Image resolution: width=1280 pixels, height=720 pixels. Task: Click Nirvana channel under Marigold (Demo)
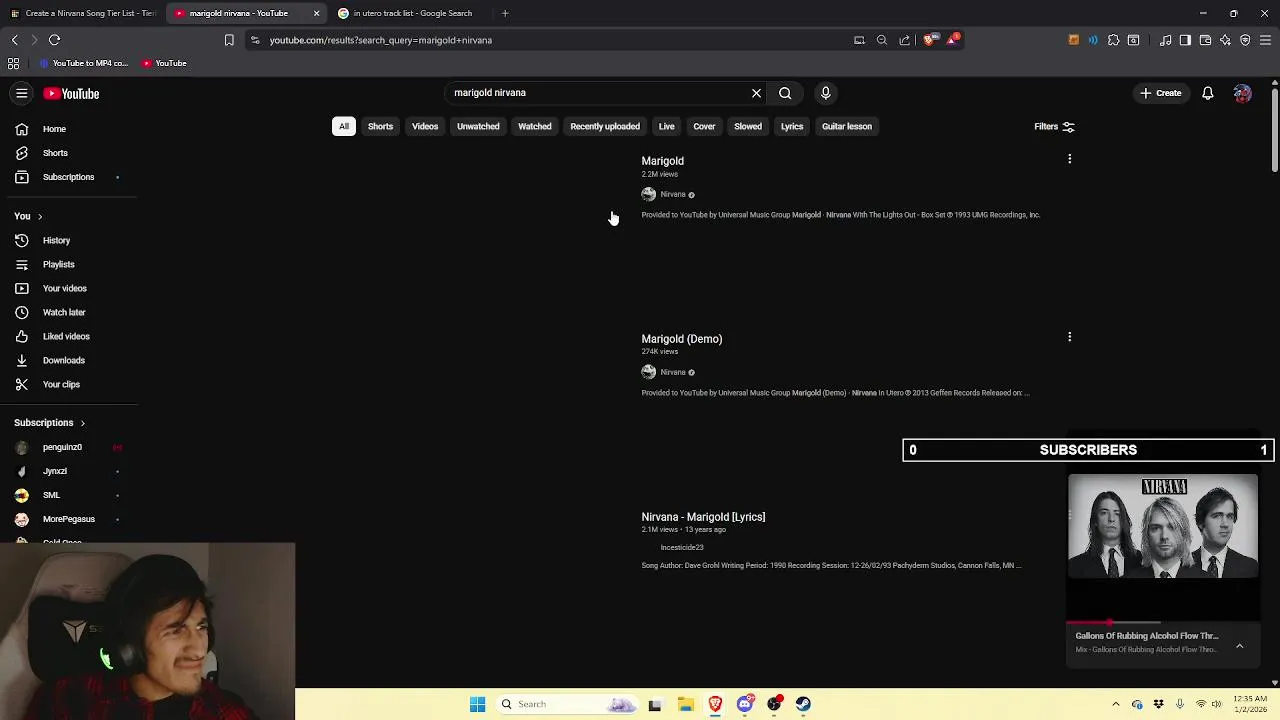tap(672, 372)
